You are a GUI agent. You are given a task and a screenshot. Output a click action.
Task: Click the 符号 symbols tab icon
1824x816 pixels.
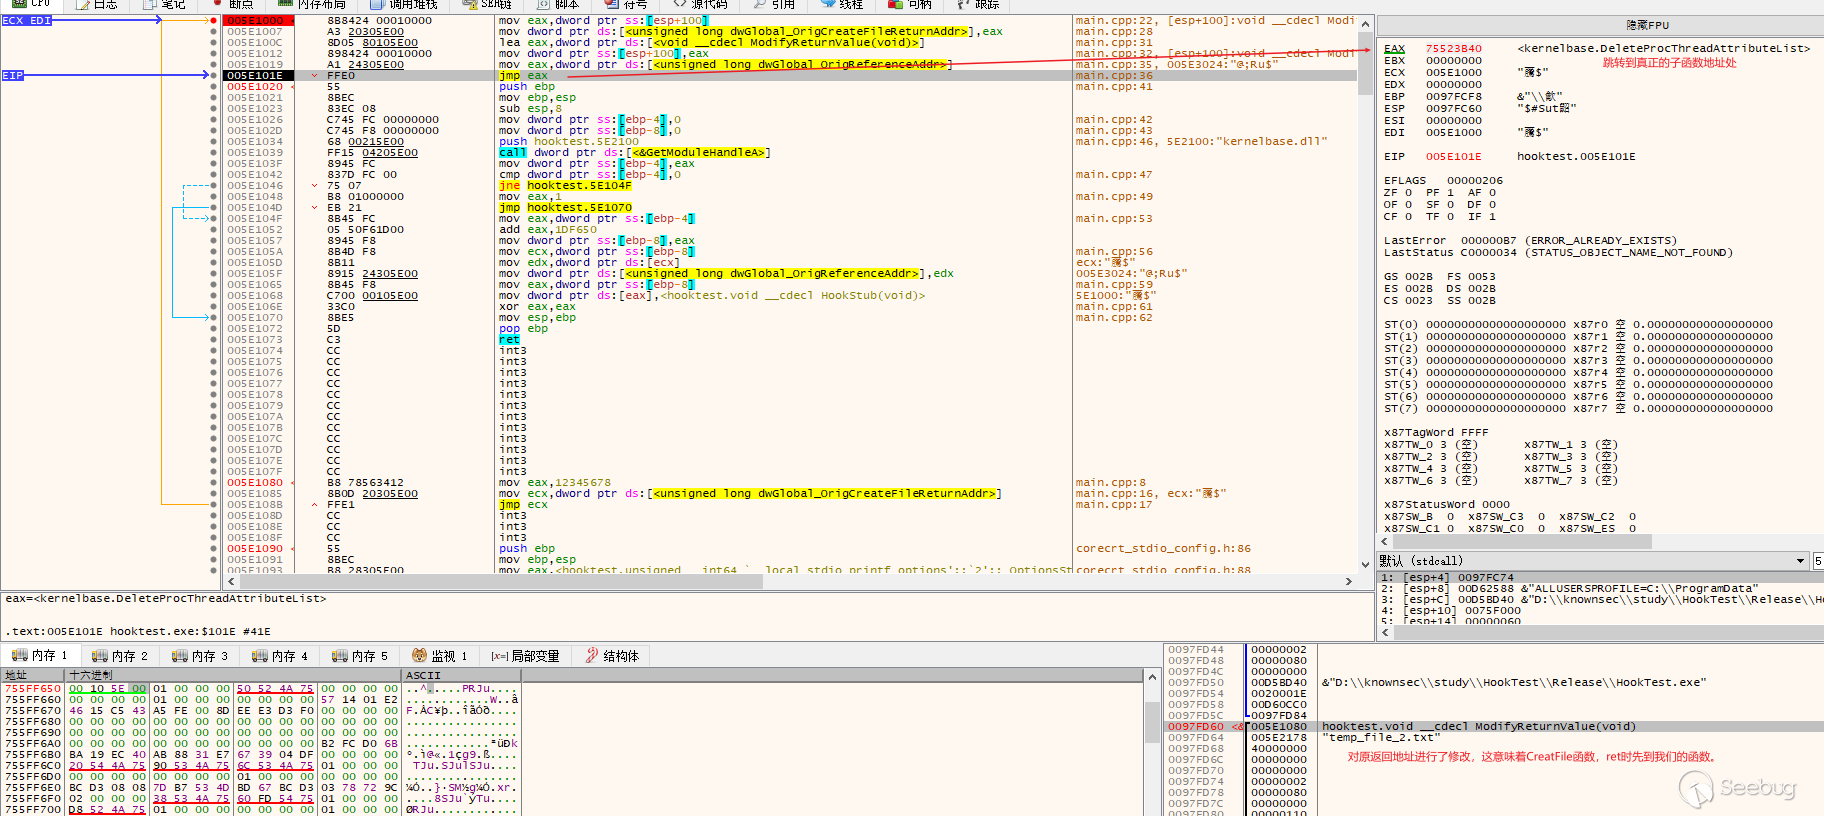coord(611,5)
